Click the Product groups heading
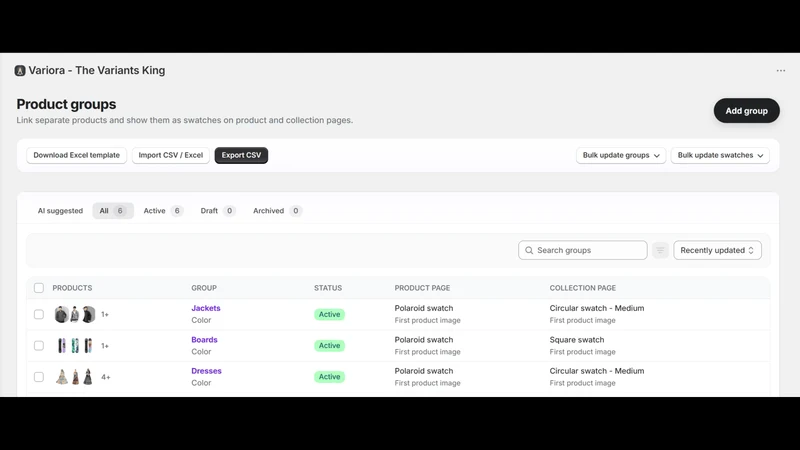This screenshot has width=800, height=450. point(66,104)
